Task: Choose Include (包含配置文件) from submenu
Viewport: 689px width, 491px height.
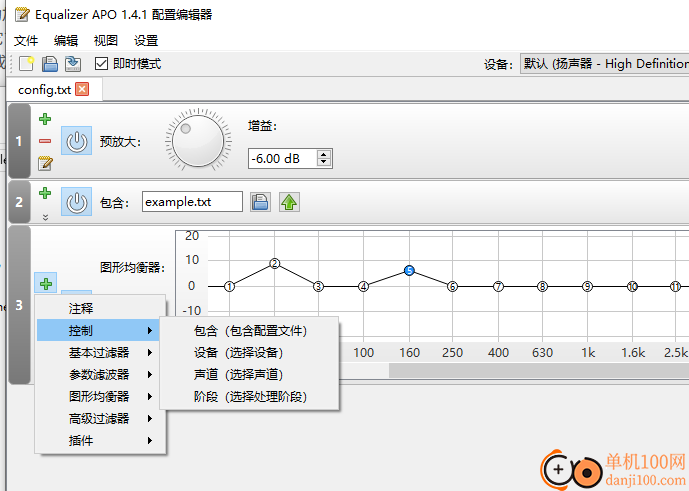Action: pyautogui.click(x=250, y=331)
